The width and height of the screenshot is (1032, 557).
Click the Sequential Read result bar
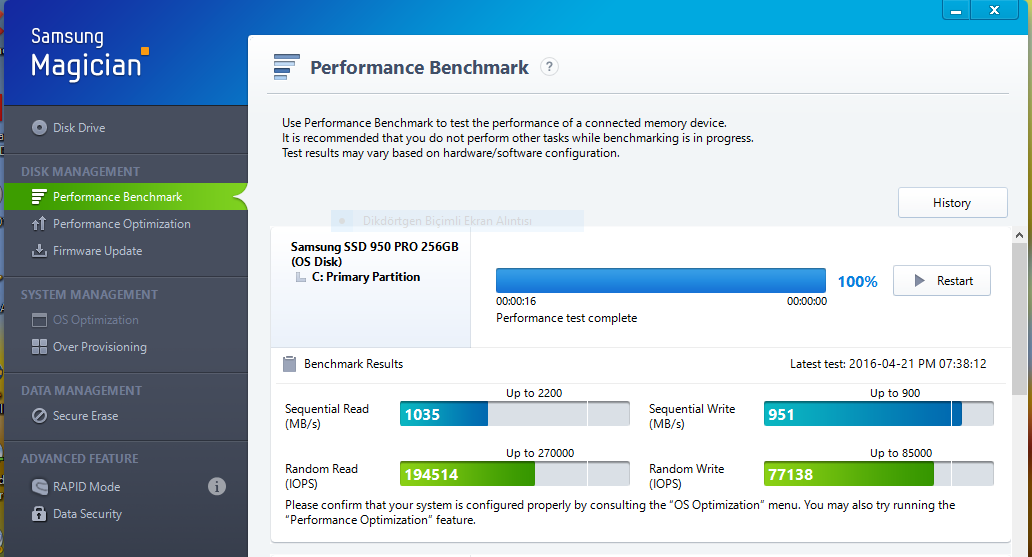[515, 414]
